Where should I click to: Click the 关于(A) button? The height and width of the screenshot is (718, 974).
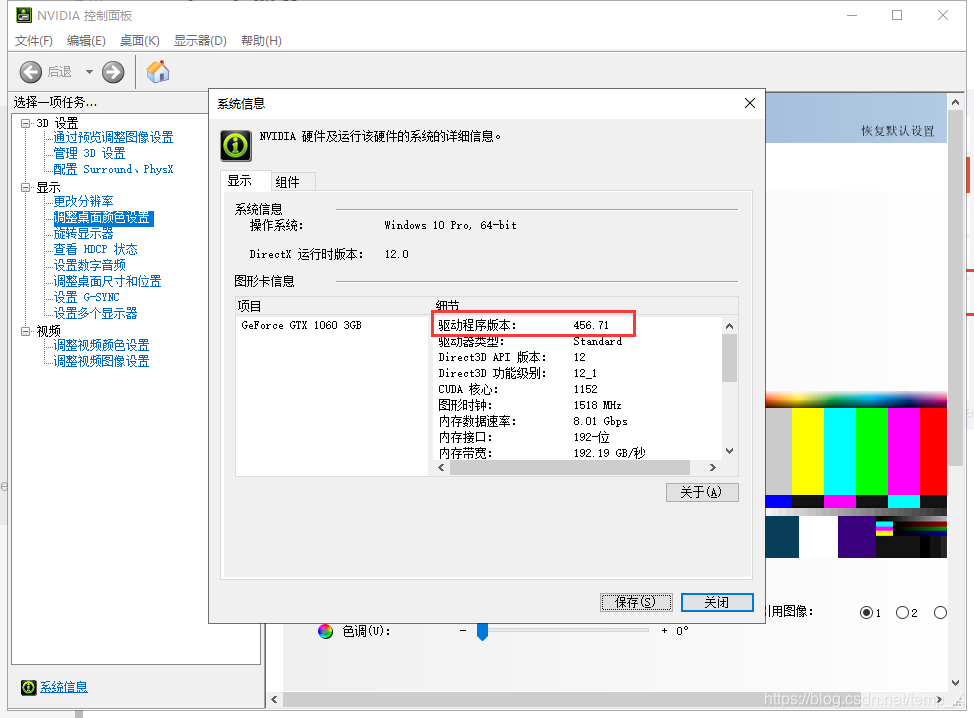(x=702, y=492)
